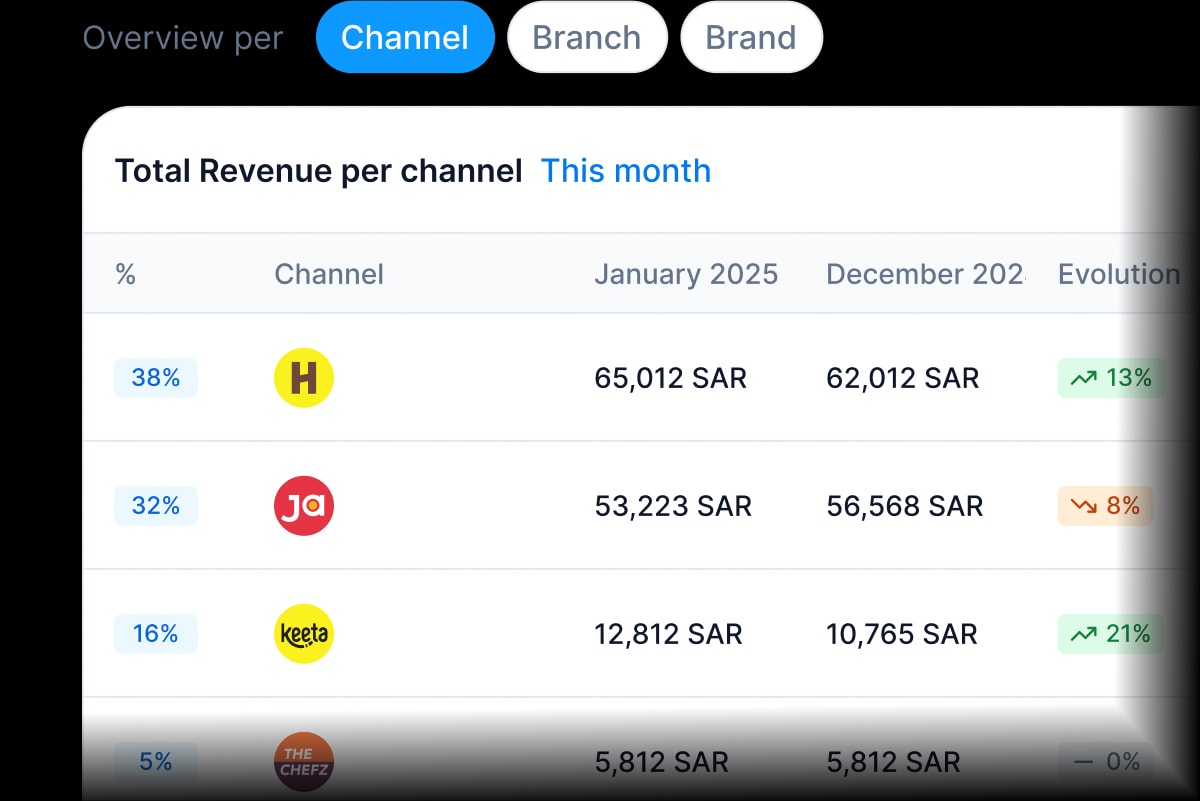1200x801 pixels.
Task: Click the yellow H channel logo
Action: click(x=304, y=378)
